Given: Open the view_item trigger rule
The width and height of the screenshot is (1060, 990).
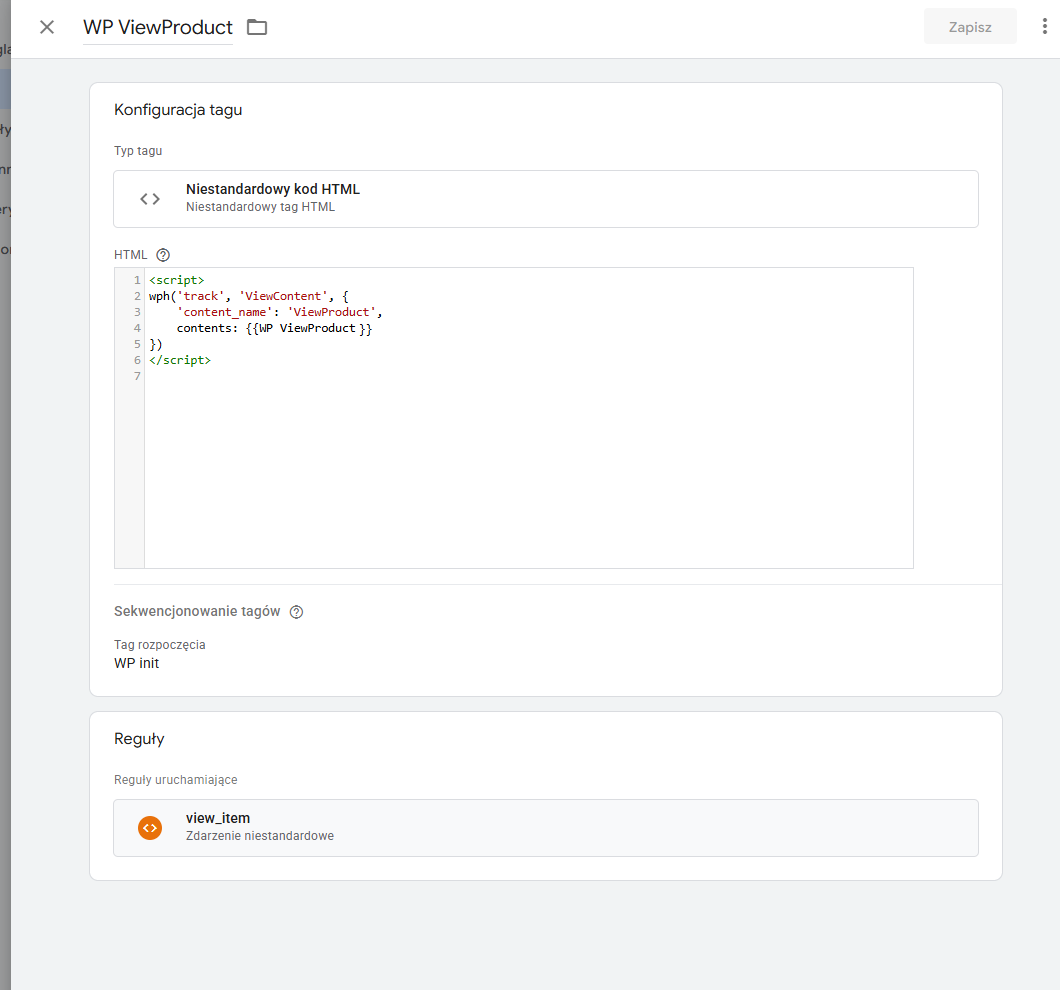Looking at the screenshot, I should click(546, 828).
